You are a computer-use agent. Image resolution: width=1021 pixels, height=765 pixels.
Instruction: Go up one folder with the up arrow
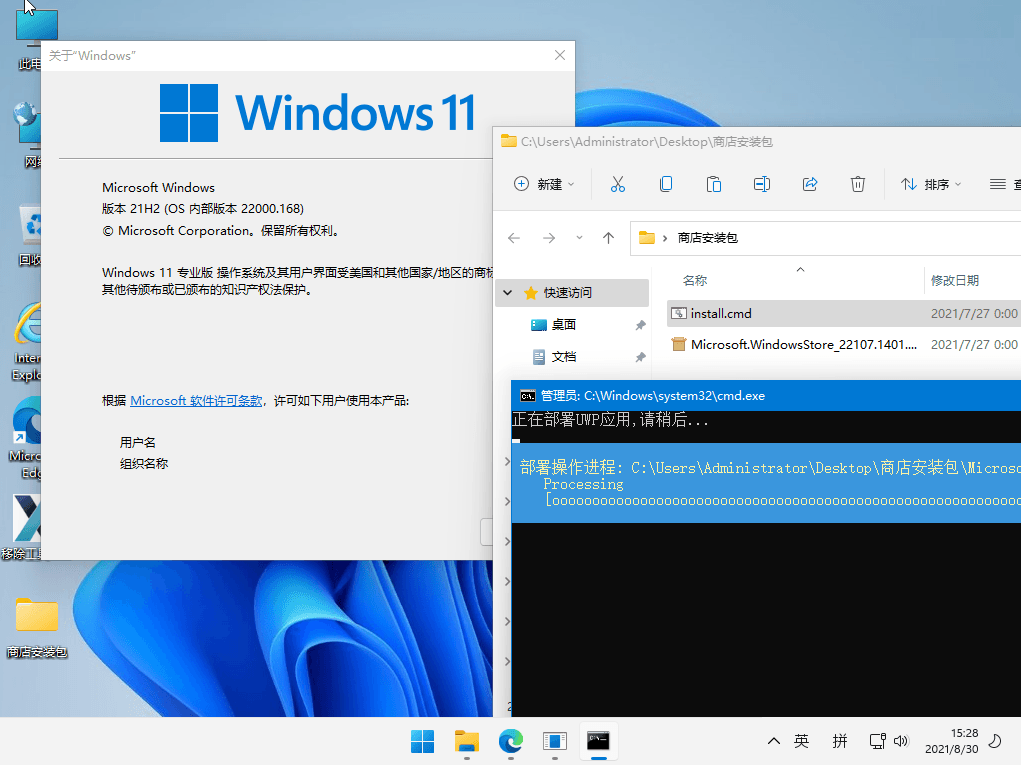[x=608, y=238]
